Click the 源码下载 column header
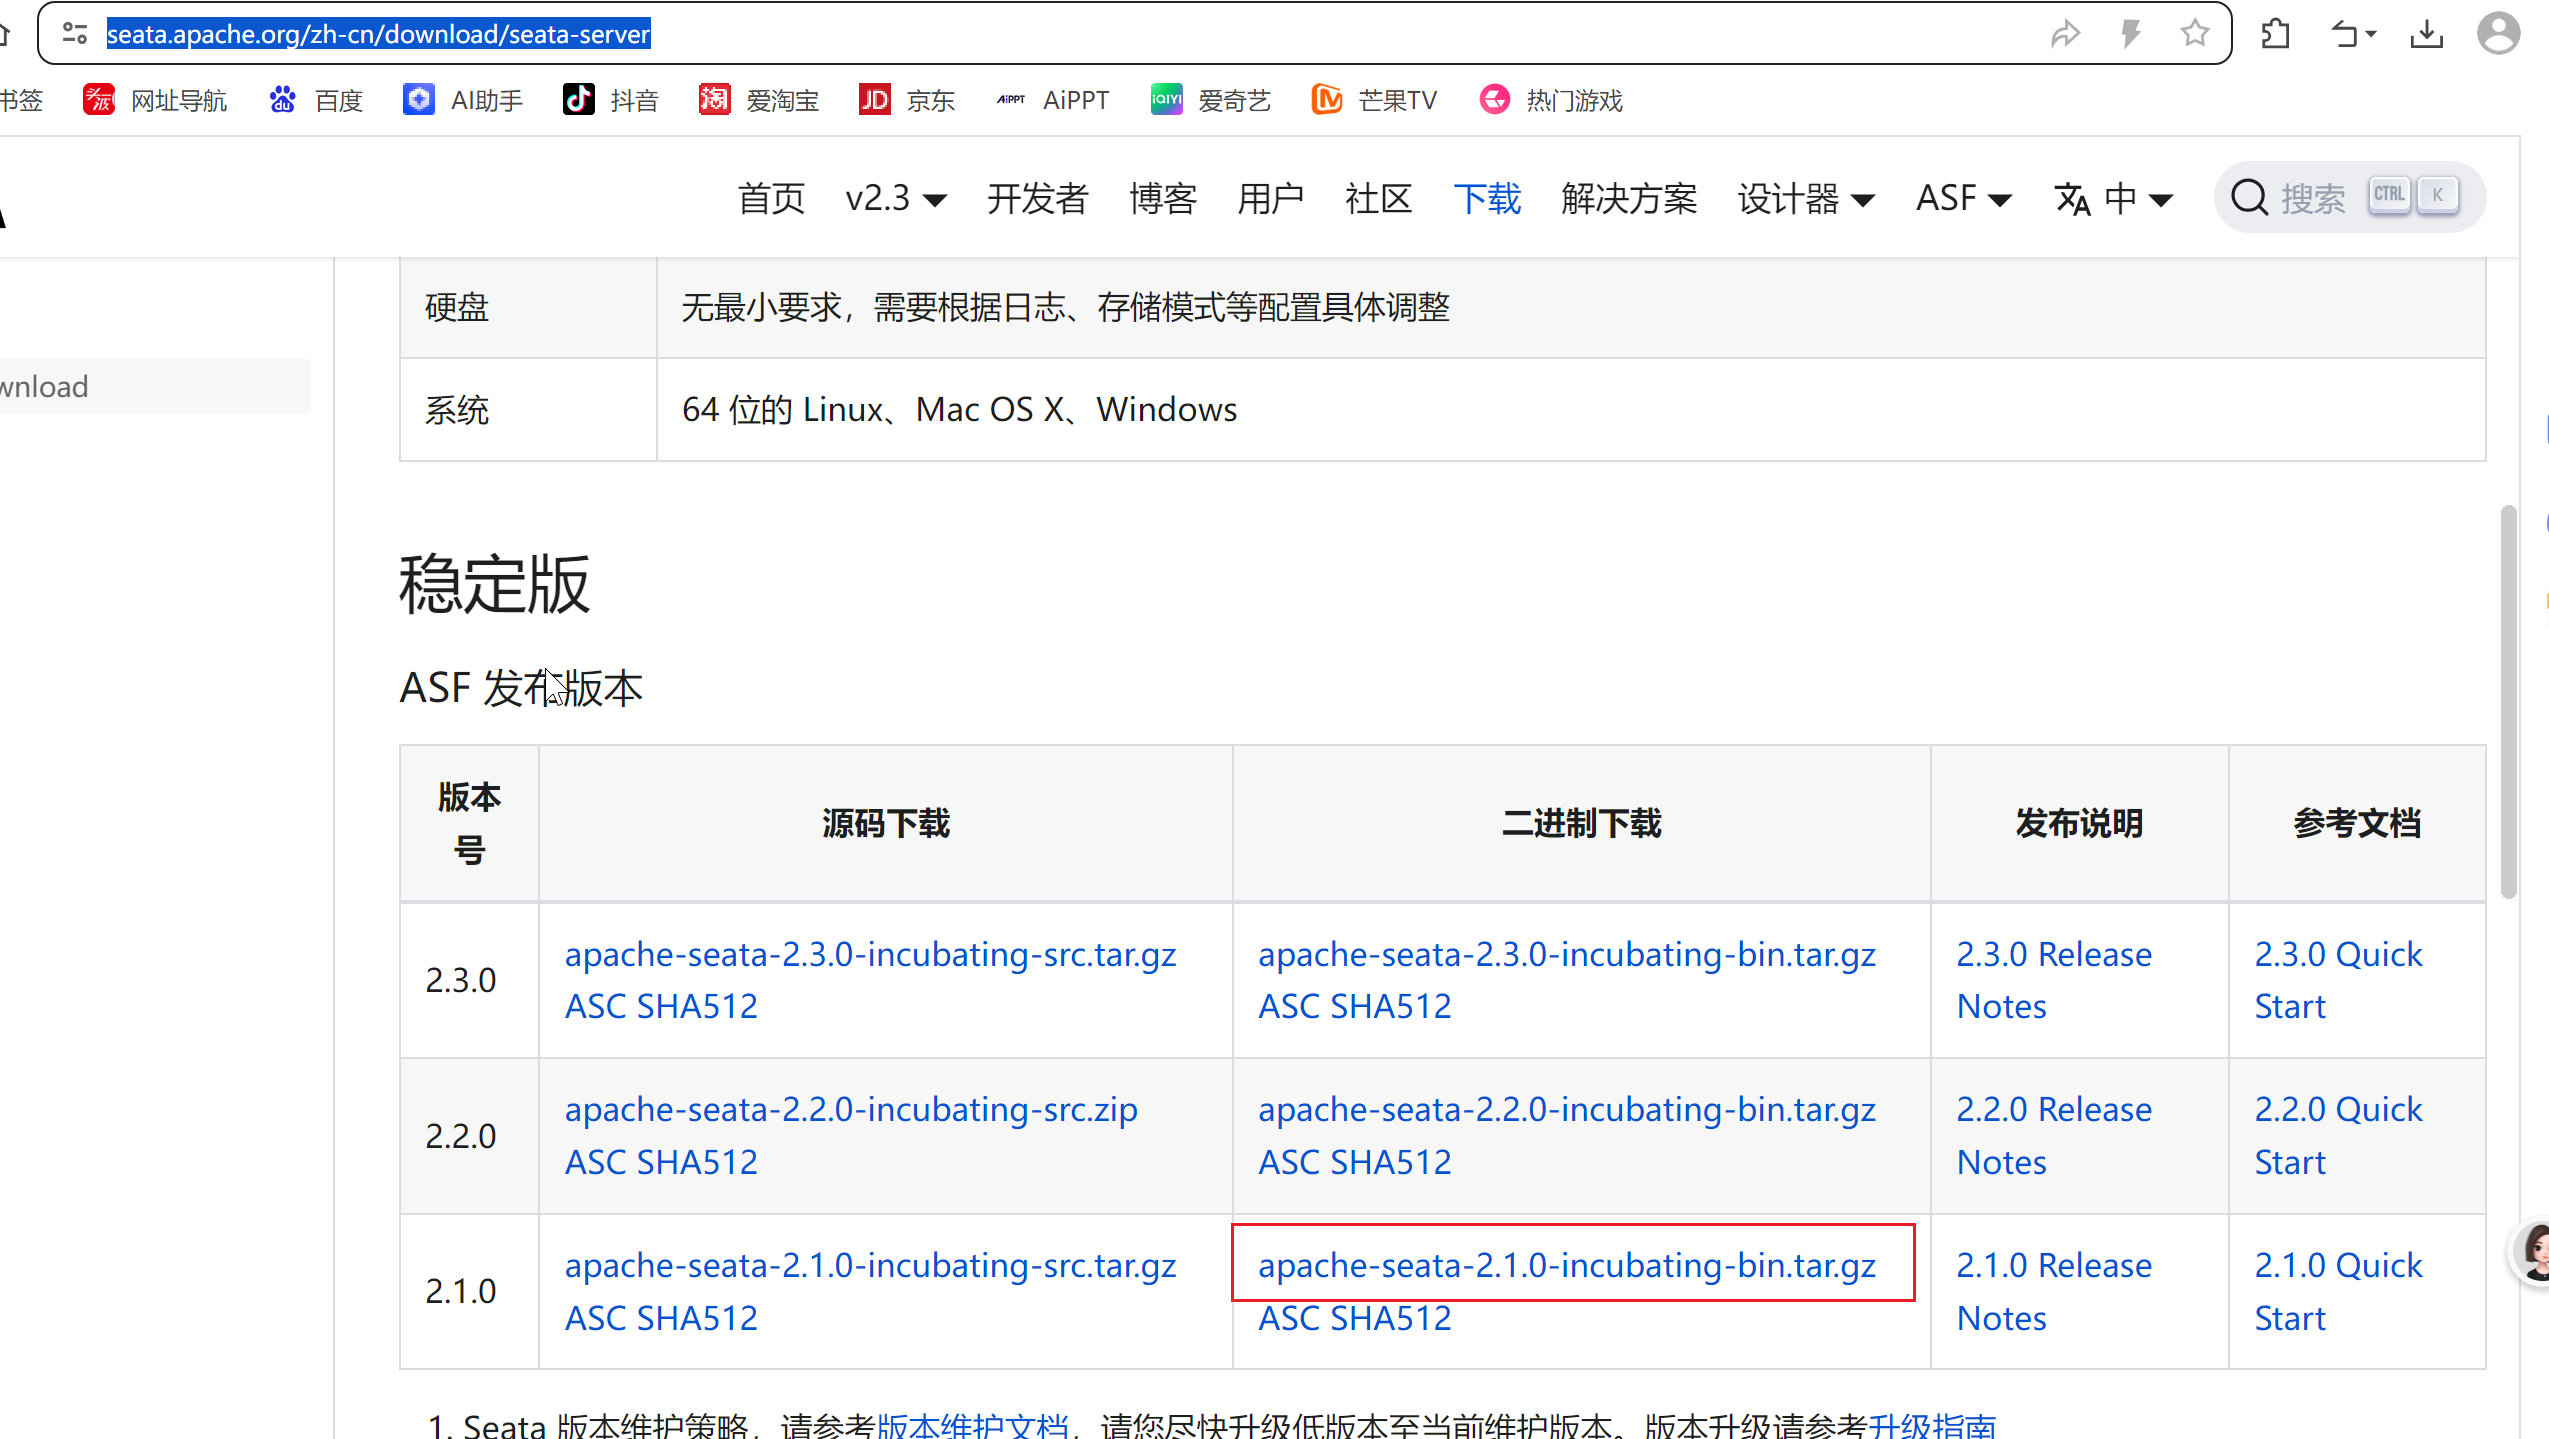Image resolution: width=2549 pixels, height=1439 pixels. pos(885,823)
